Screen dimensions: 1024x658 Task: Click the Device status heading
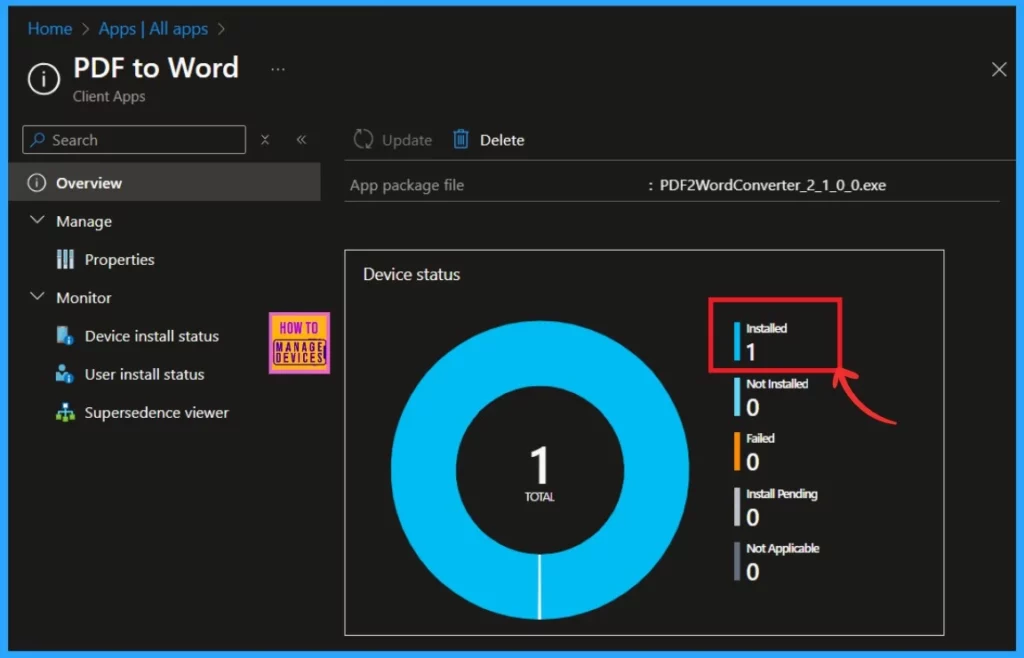(411, 274)
